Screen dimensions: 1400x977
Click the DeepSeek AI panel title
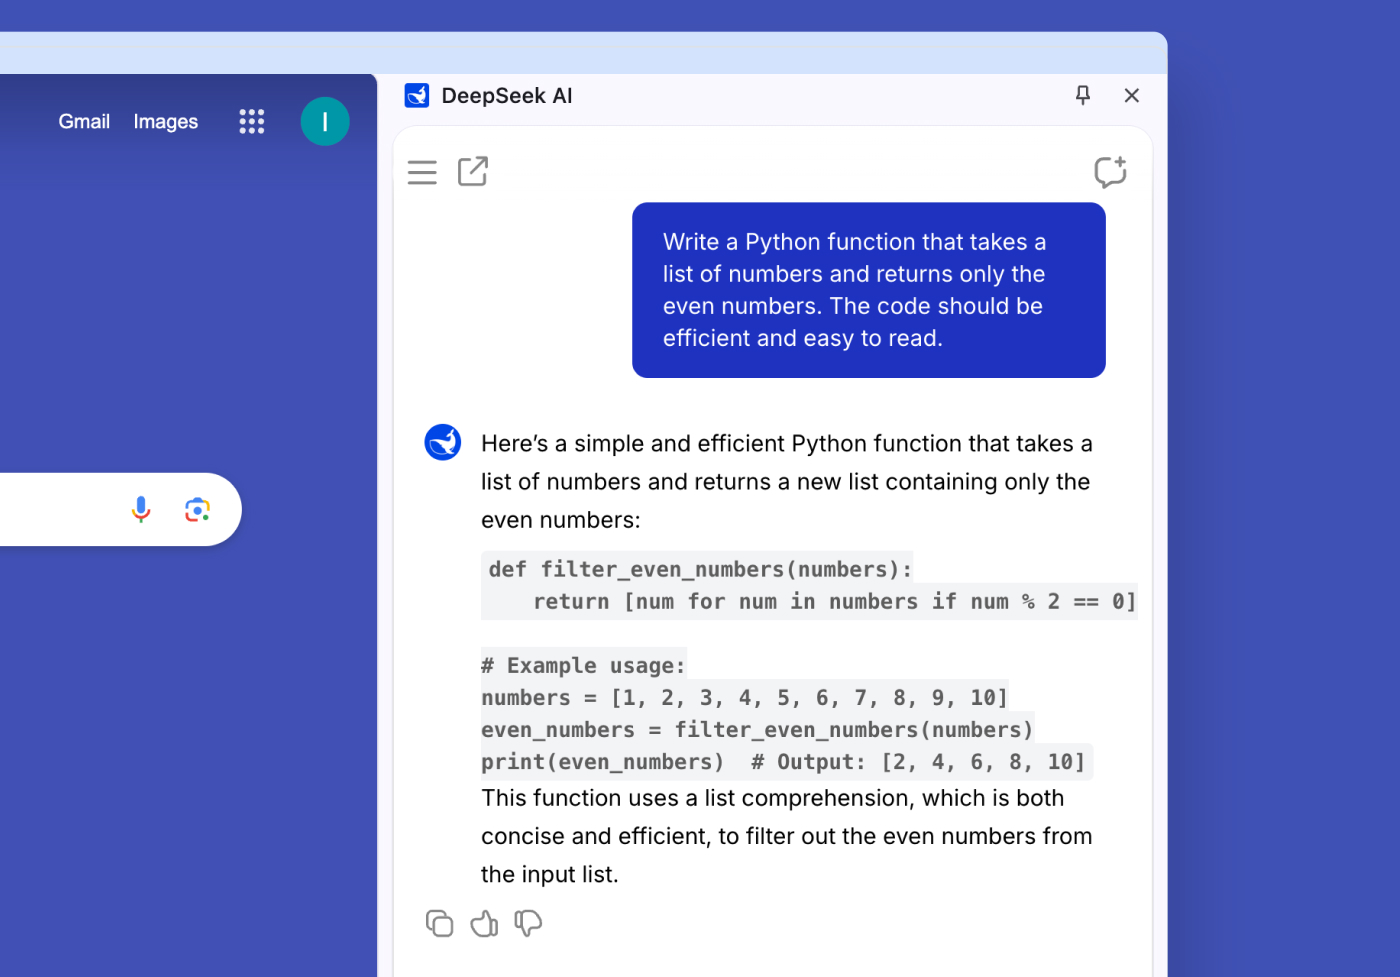click(507, 96)
